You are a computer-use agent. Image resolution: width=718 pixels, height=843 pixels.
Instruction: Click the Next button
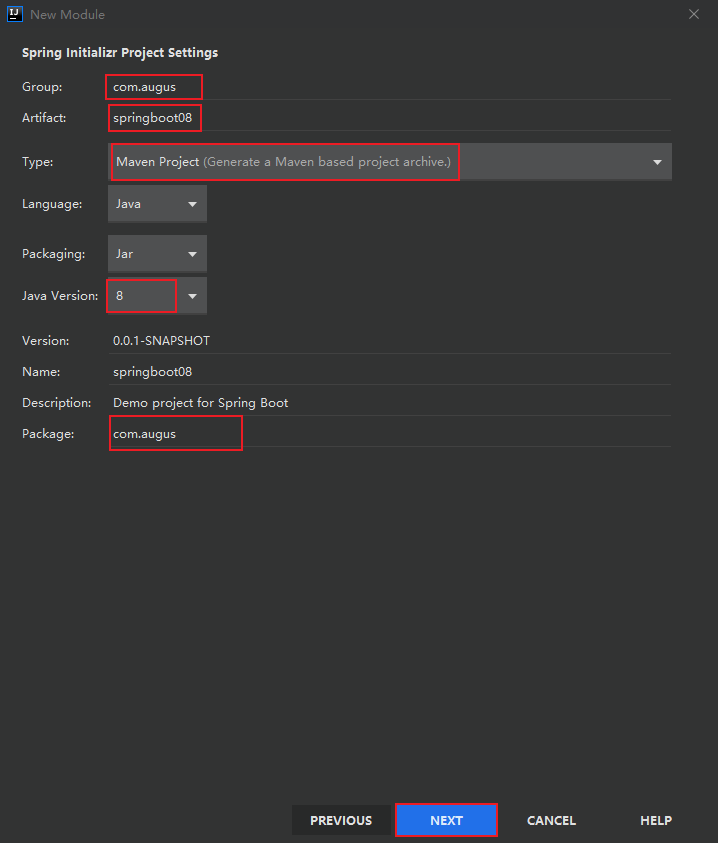[x=446, y=820]
